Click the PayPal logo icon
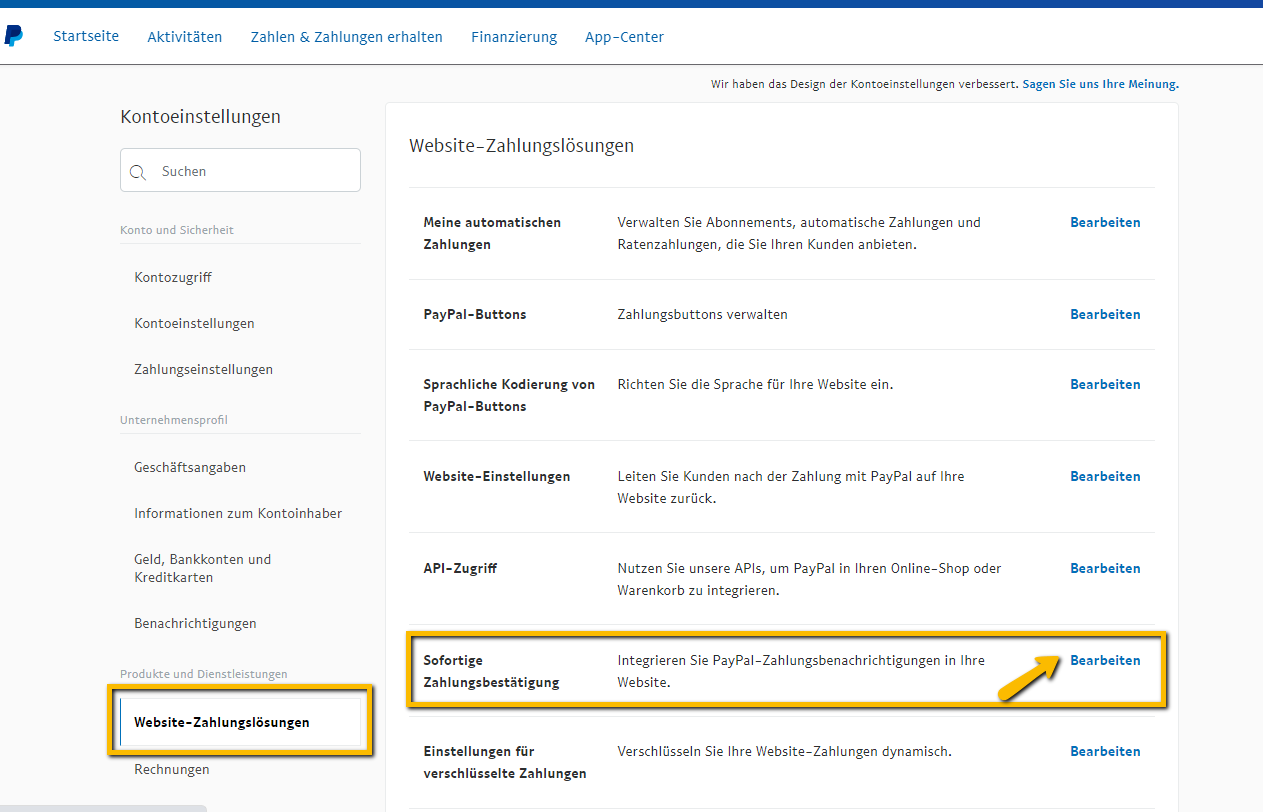This screenshot has height=812, width=1263. tap(13, 37)
